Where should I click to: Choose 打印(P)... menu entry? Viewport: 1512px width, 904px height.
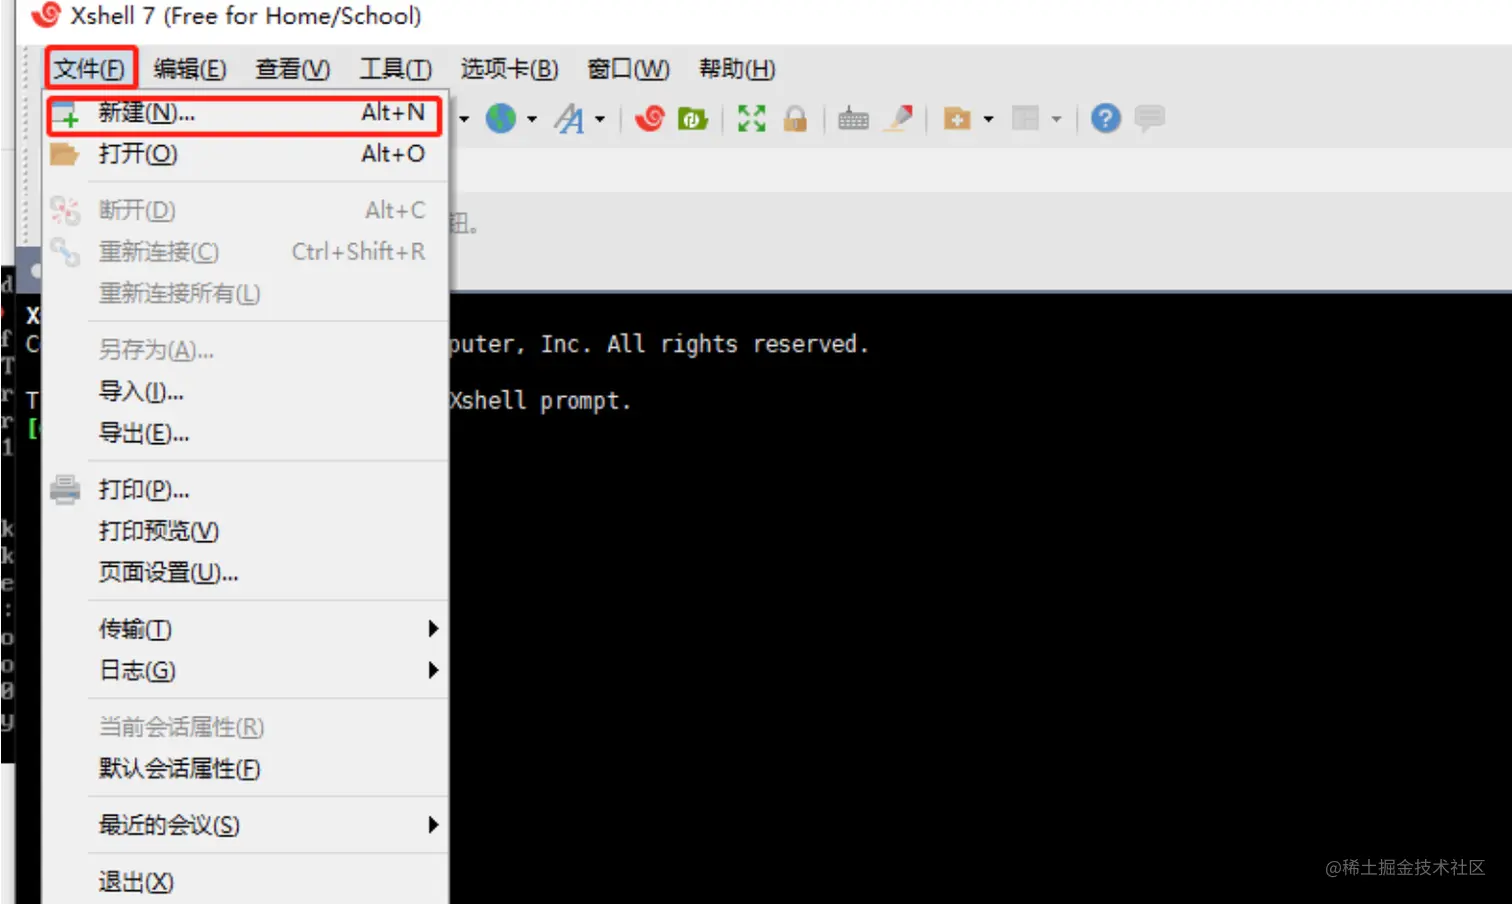(245, 490)
